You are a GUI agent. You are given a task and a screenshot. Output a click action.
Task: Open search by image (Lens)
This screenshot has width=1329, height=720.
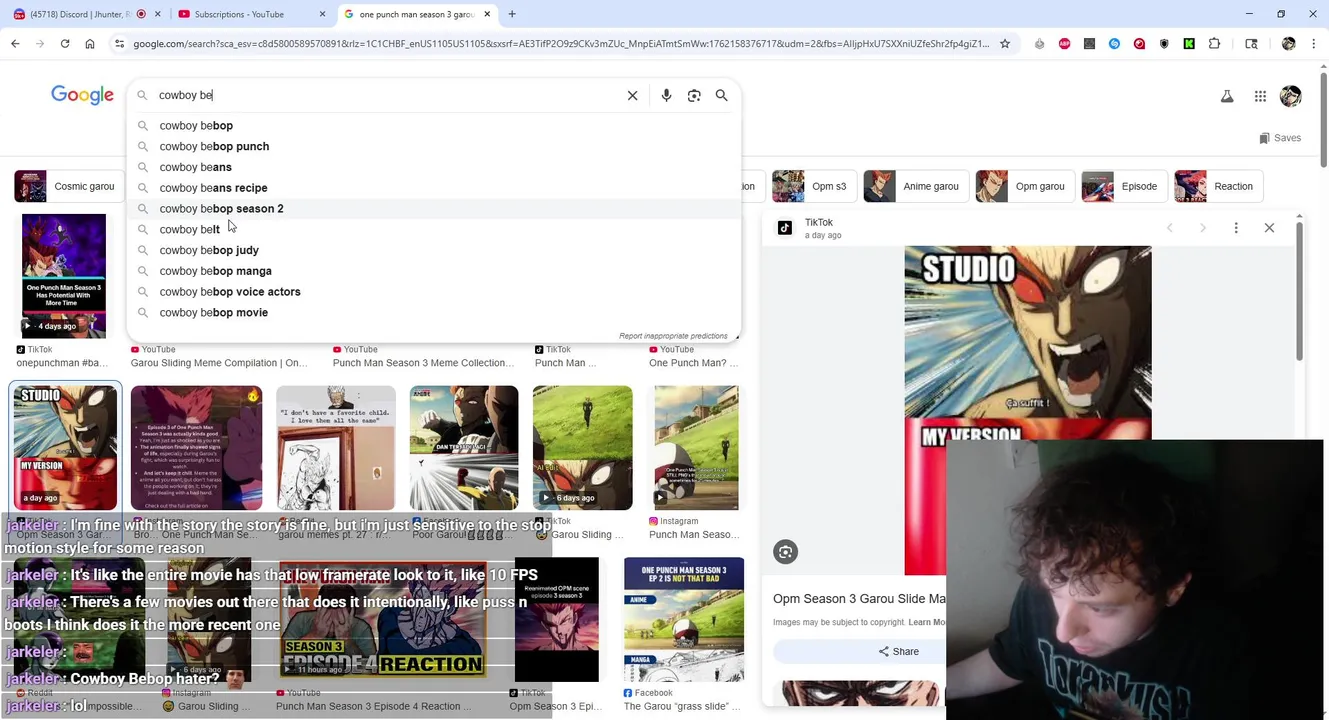click(694, 95)
